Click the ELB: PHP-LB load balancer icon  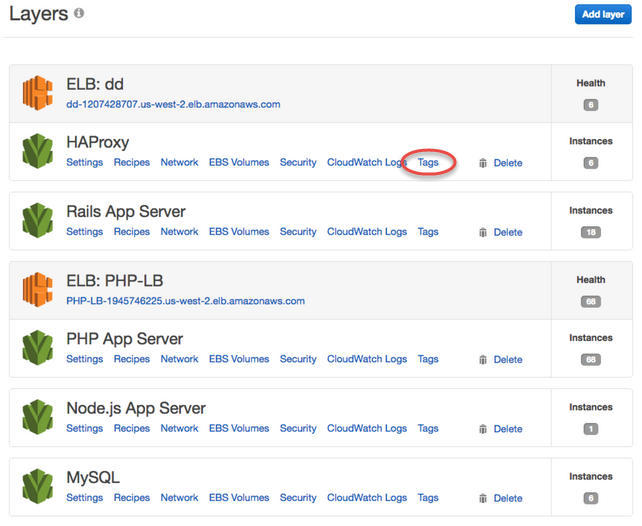click(x=38, y=290)
